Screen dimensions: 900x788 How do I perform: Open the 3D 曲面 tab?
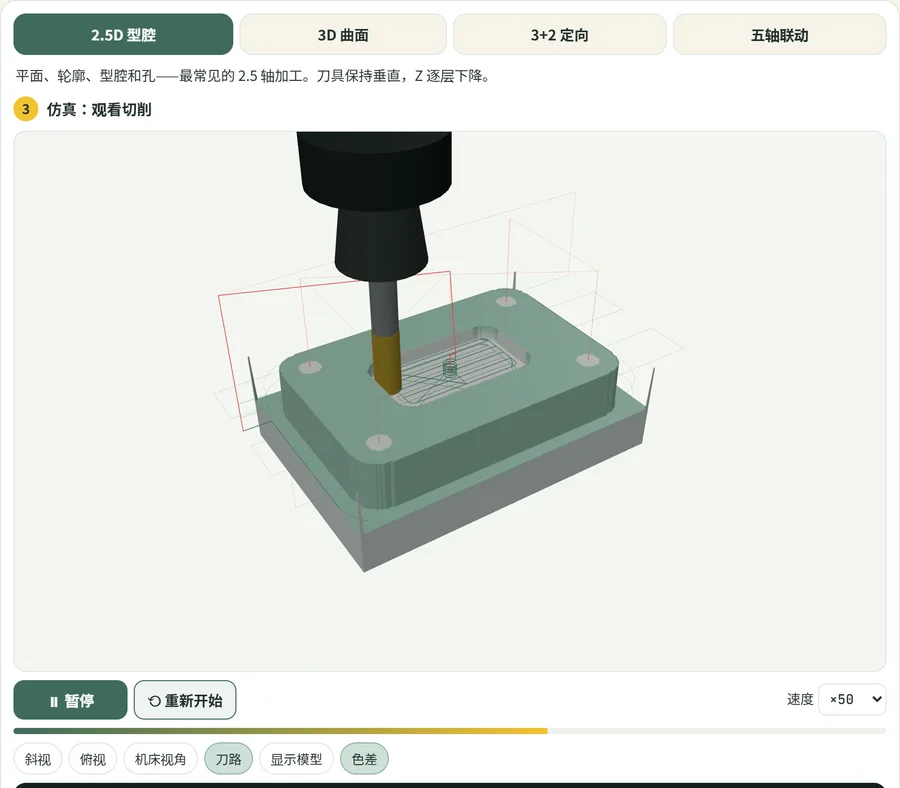tap(343, 34)
